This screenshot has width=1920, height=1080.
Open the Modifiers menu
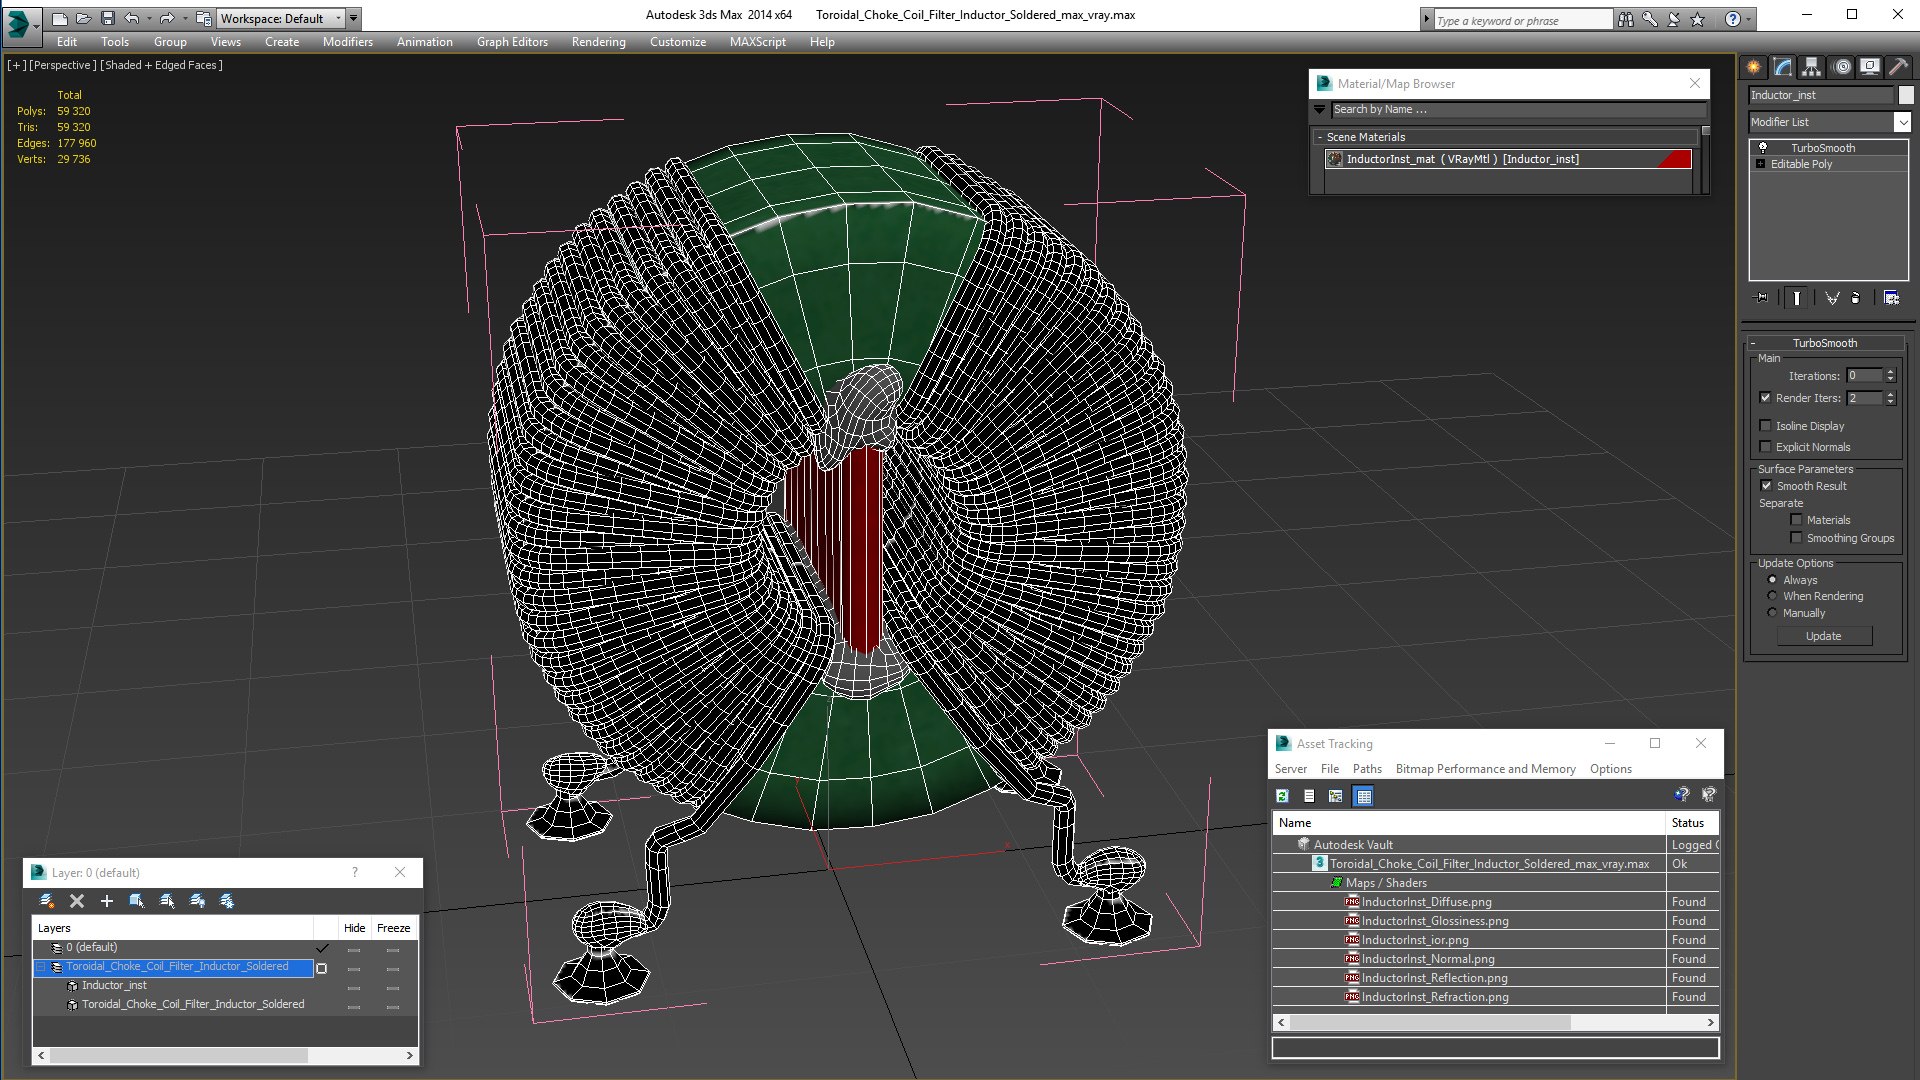coord(347,42)
